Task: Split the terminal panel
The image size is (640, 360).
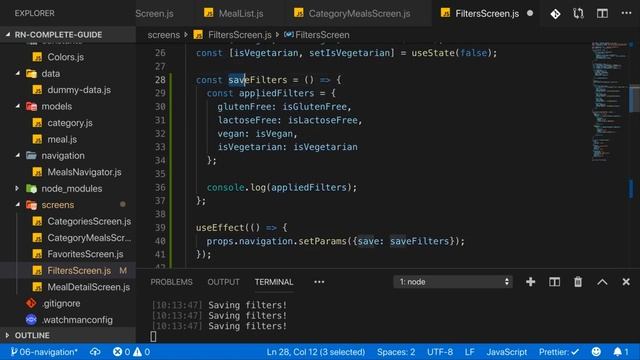Action: coord(554,282)
